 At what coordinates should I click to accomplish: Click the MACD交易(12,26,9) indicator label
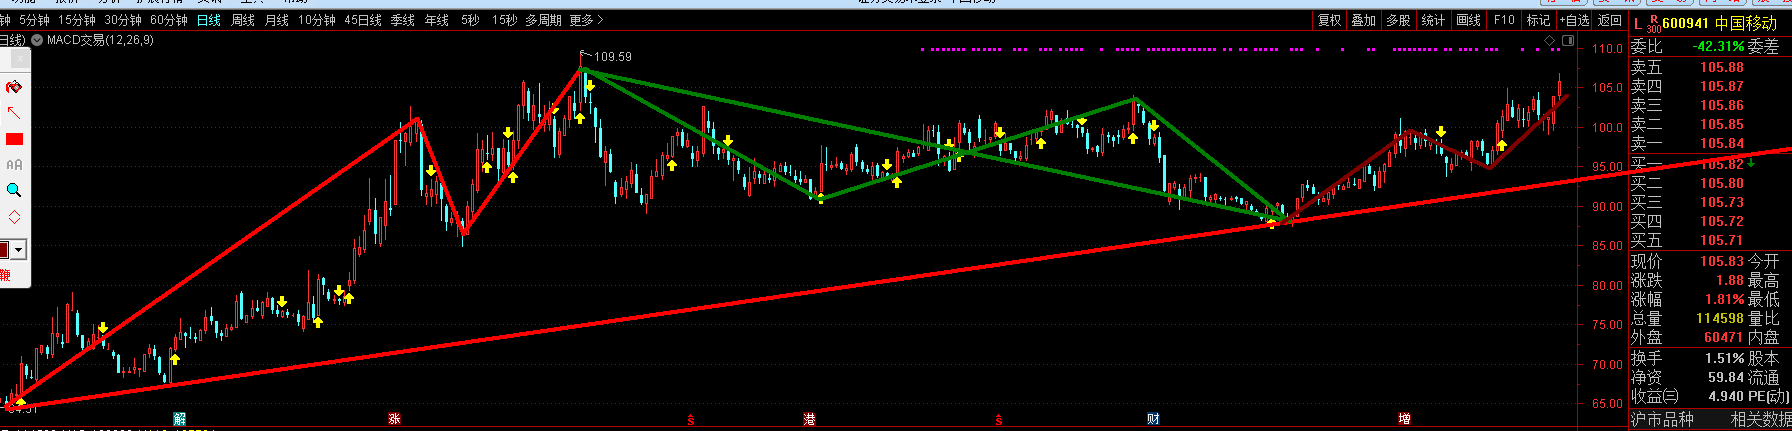coord(100,40)
